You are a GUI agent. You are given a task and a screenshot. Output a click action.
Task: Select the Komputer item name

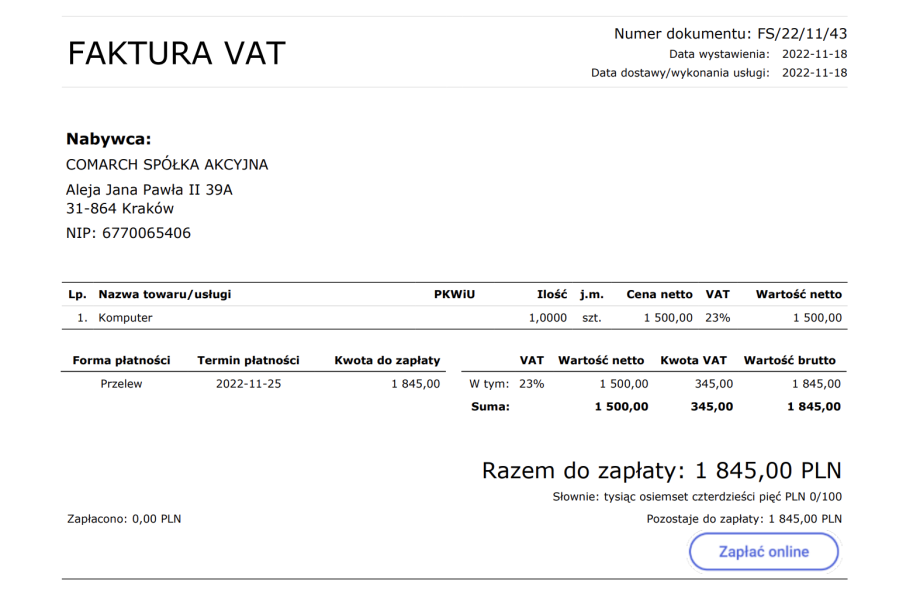point(125,318)
